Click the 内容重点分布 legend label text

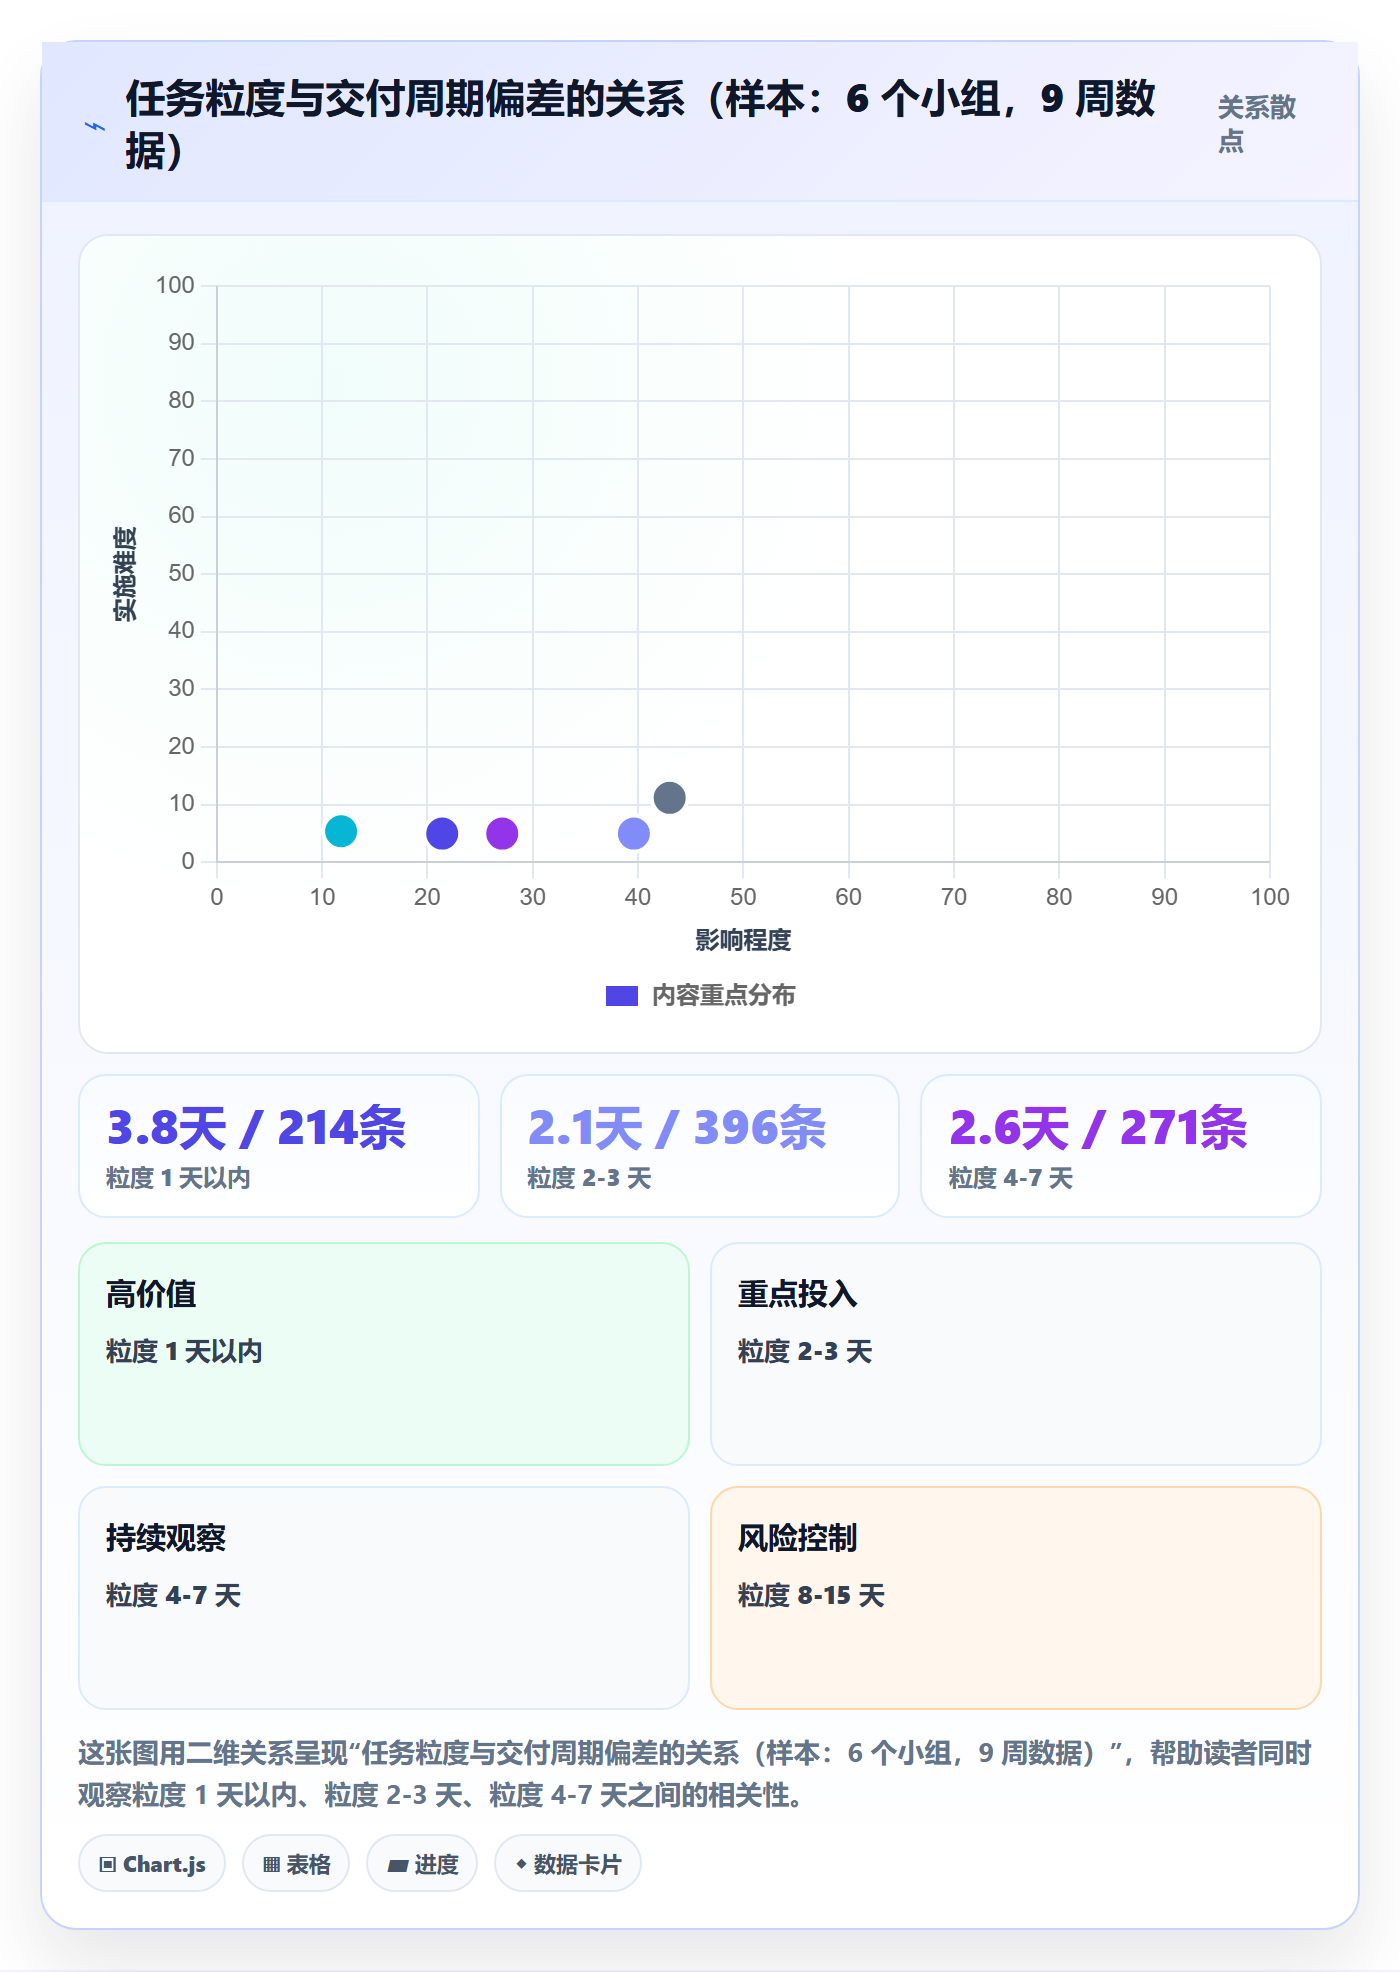coord(724,996)
